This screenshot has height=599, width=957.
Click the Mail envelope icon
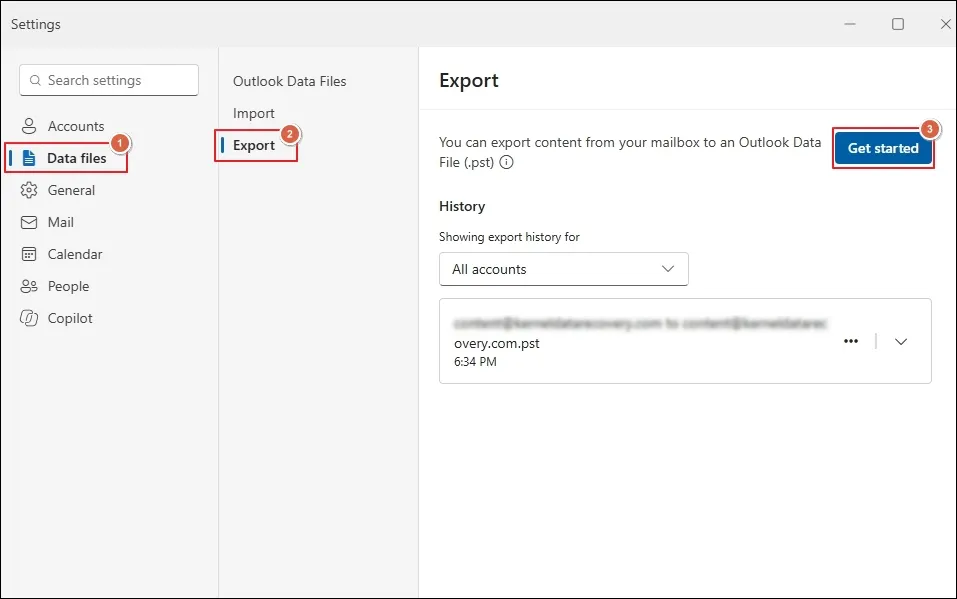pos(29,222)
